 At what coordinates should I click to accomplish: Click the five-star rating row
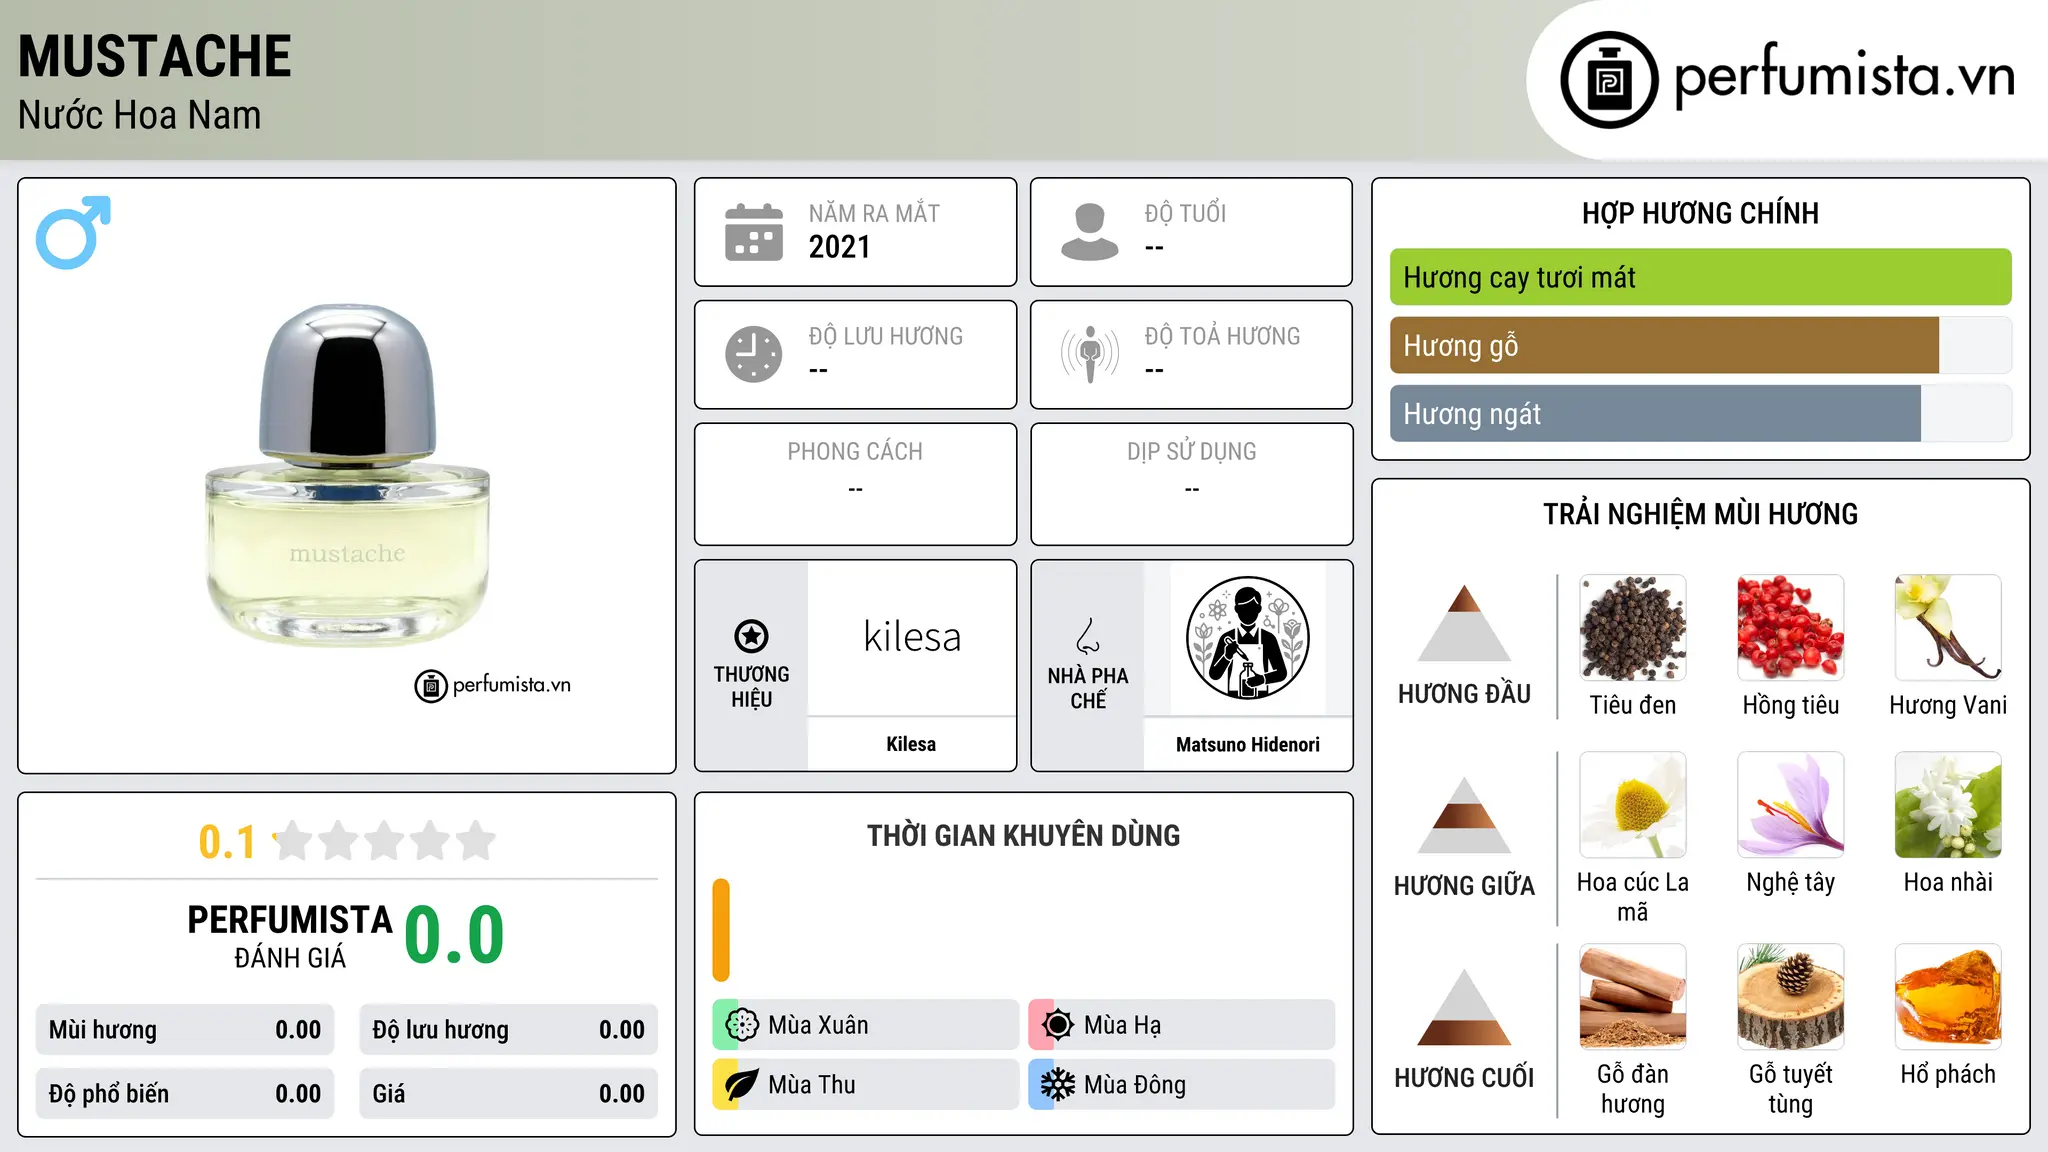coord(385,841)
